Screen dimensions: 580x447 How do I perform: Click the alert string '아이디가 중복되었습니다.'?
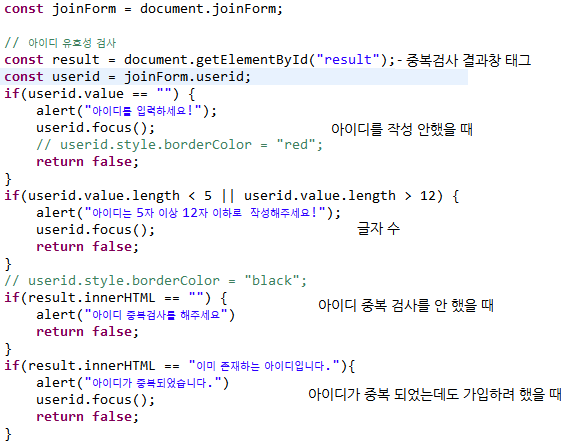(153, 383)
